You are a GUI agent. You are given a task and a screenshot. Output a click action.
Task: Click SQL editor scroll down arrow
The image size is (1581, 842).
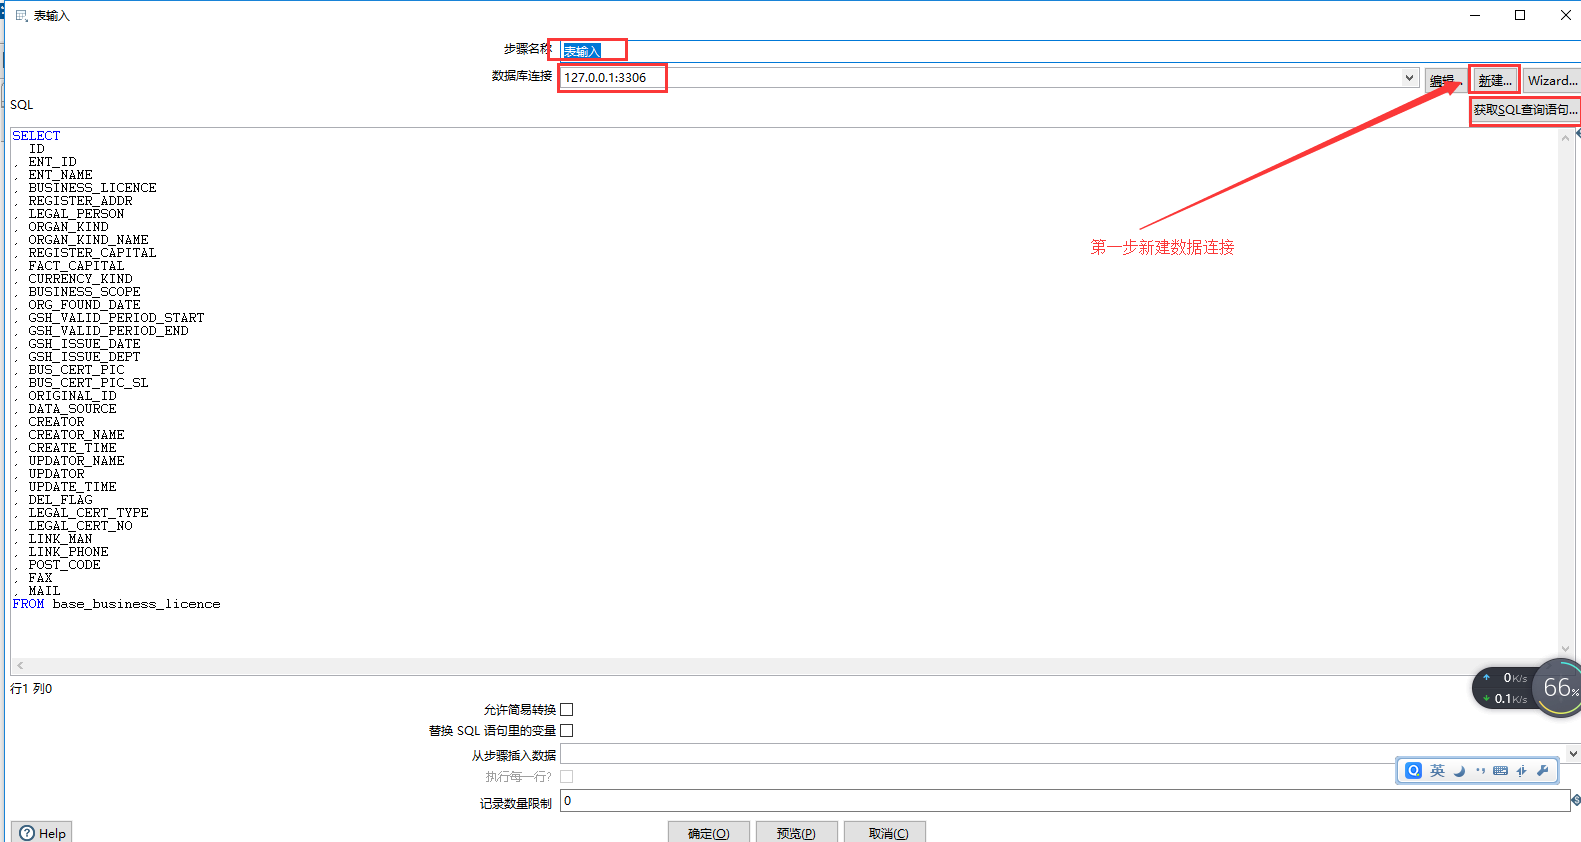(1566, 649)
